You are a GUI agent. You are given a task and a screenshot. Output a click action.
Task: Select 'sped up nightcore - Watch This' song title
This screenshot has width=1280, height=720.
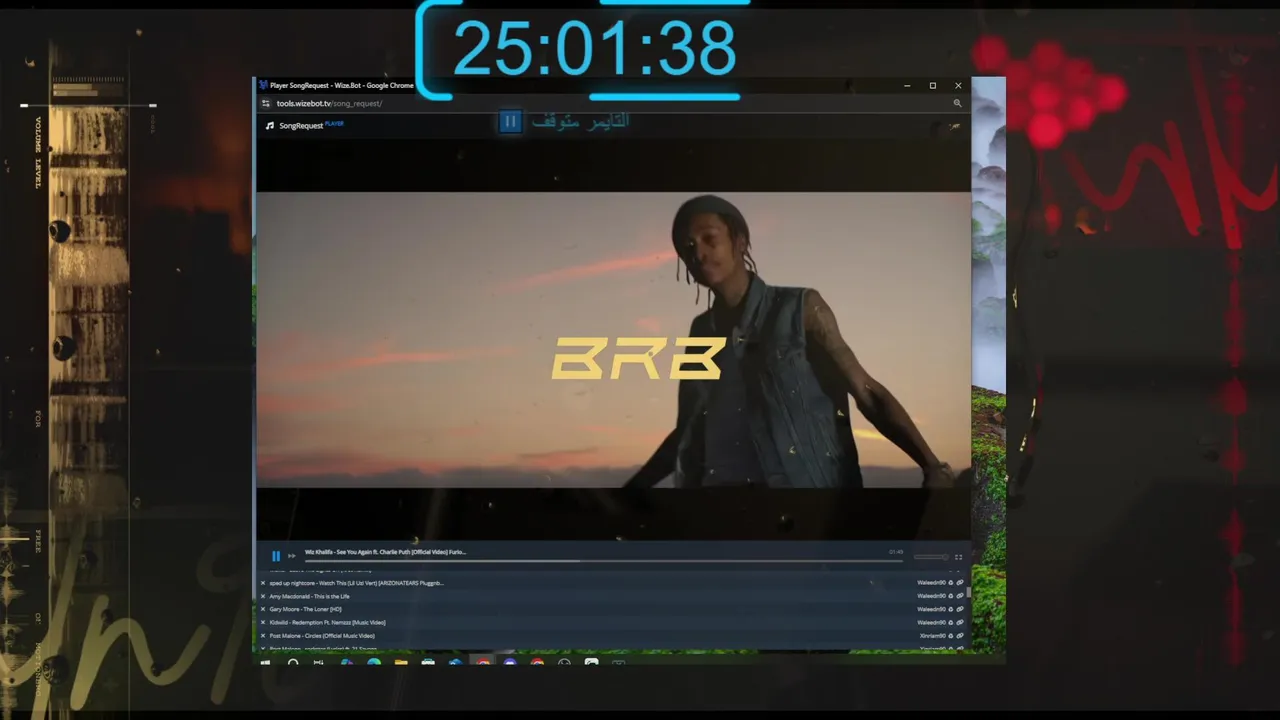coord(356,583)
